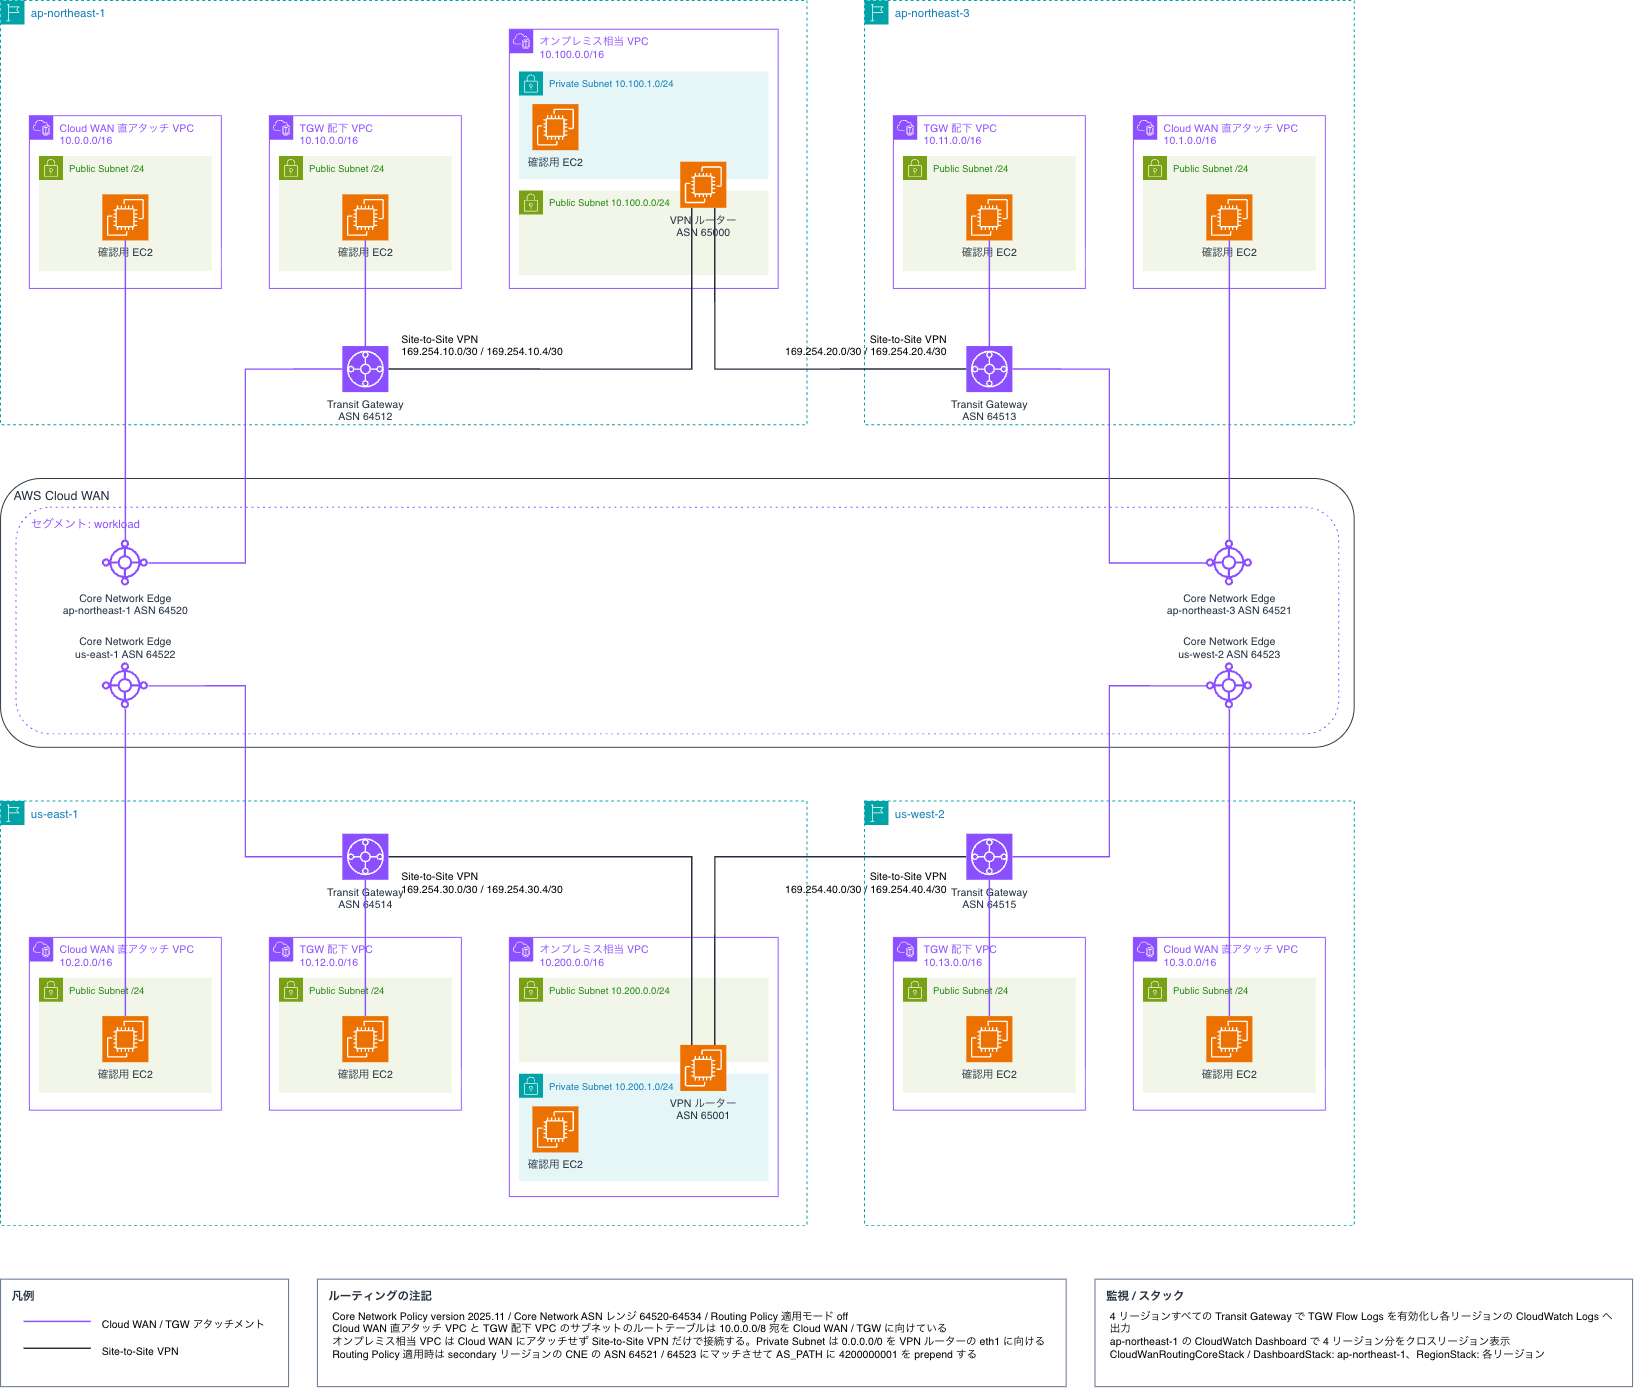
Task: Select the Transit Gateway icon for ASN 64513
Action: [x=989, y=369]
